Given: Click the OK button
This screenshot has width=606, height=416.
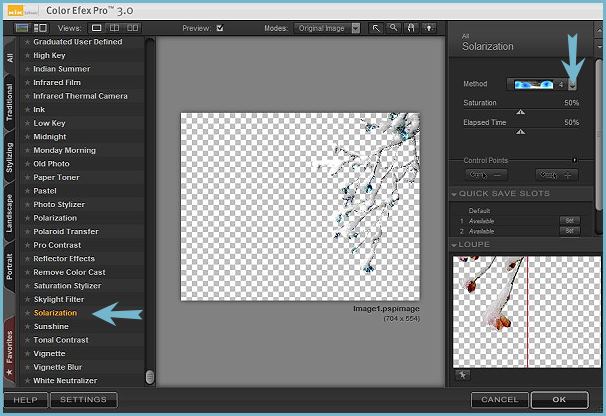Looking at the screenshot, I should 558,400.
